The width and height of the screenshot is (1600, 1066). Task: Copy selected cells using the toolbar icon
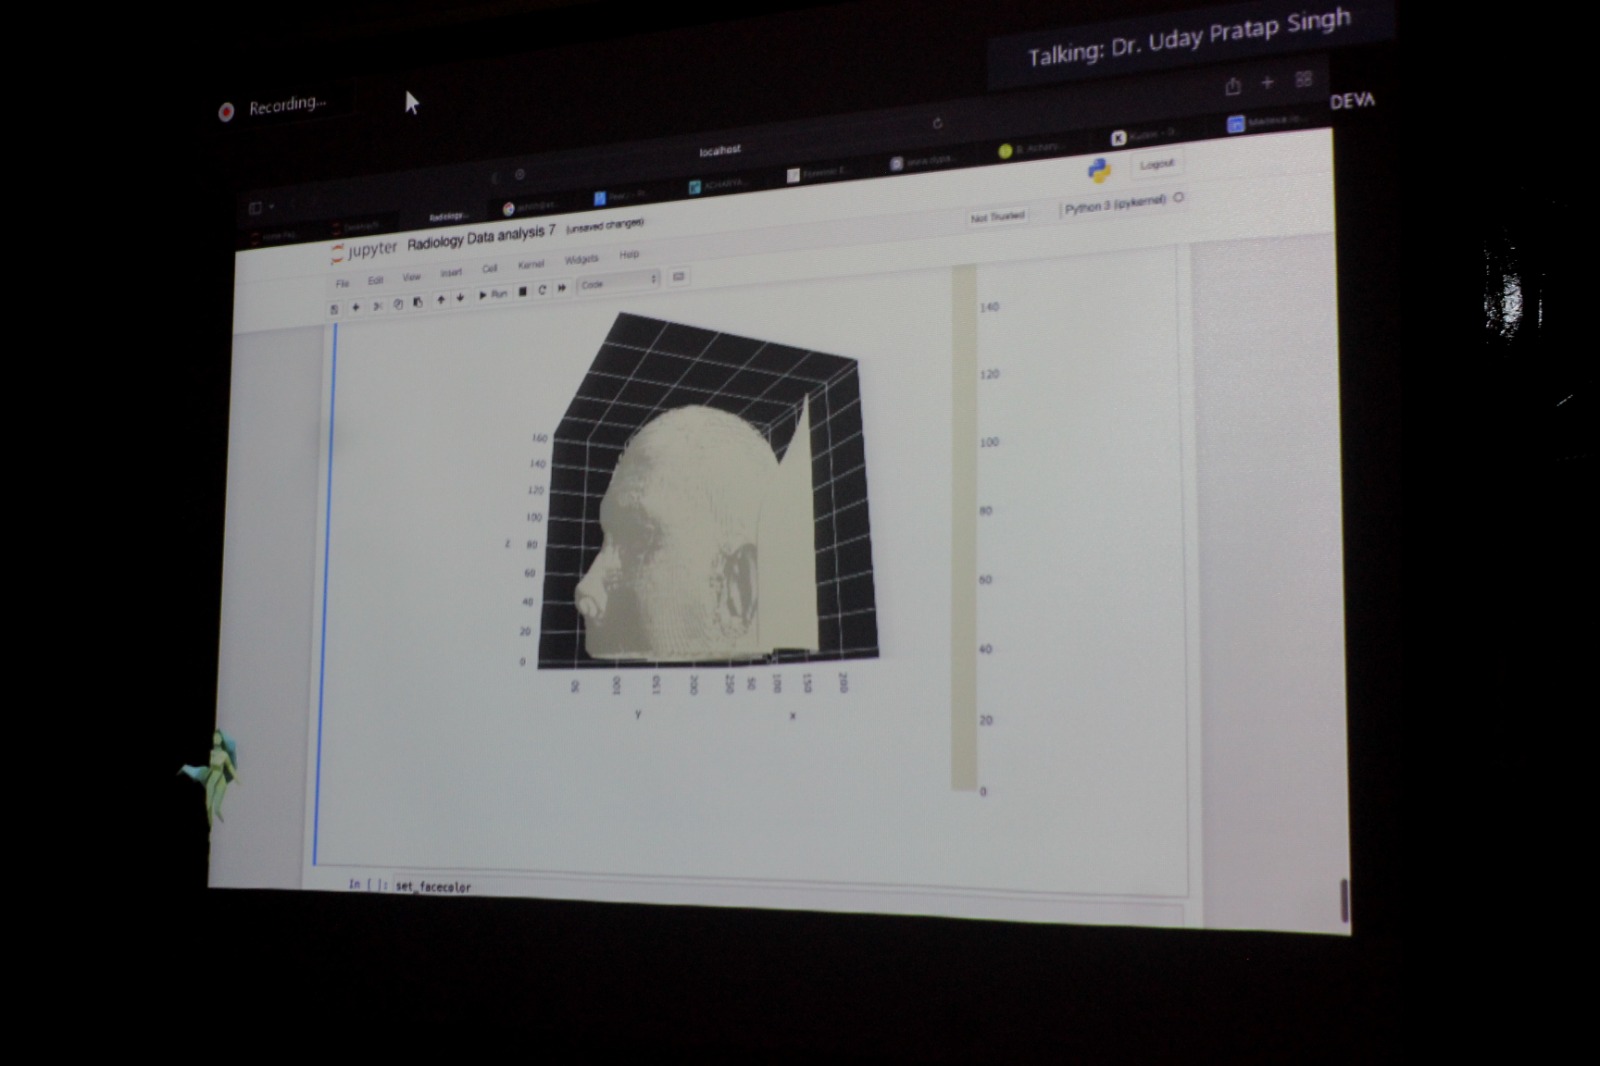[x=398, y=304]
